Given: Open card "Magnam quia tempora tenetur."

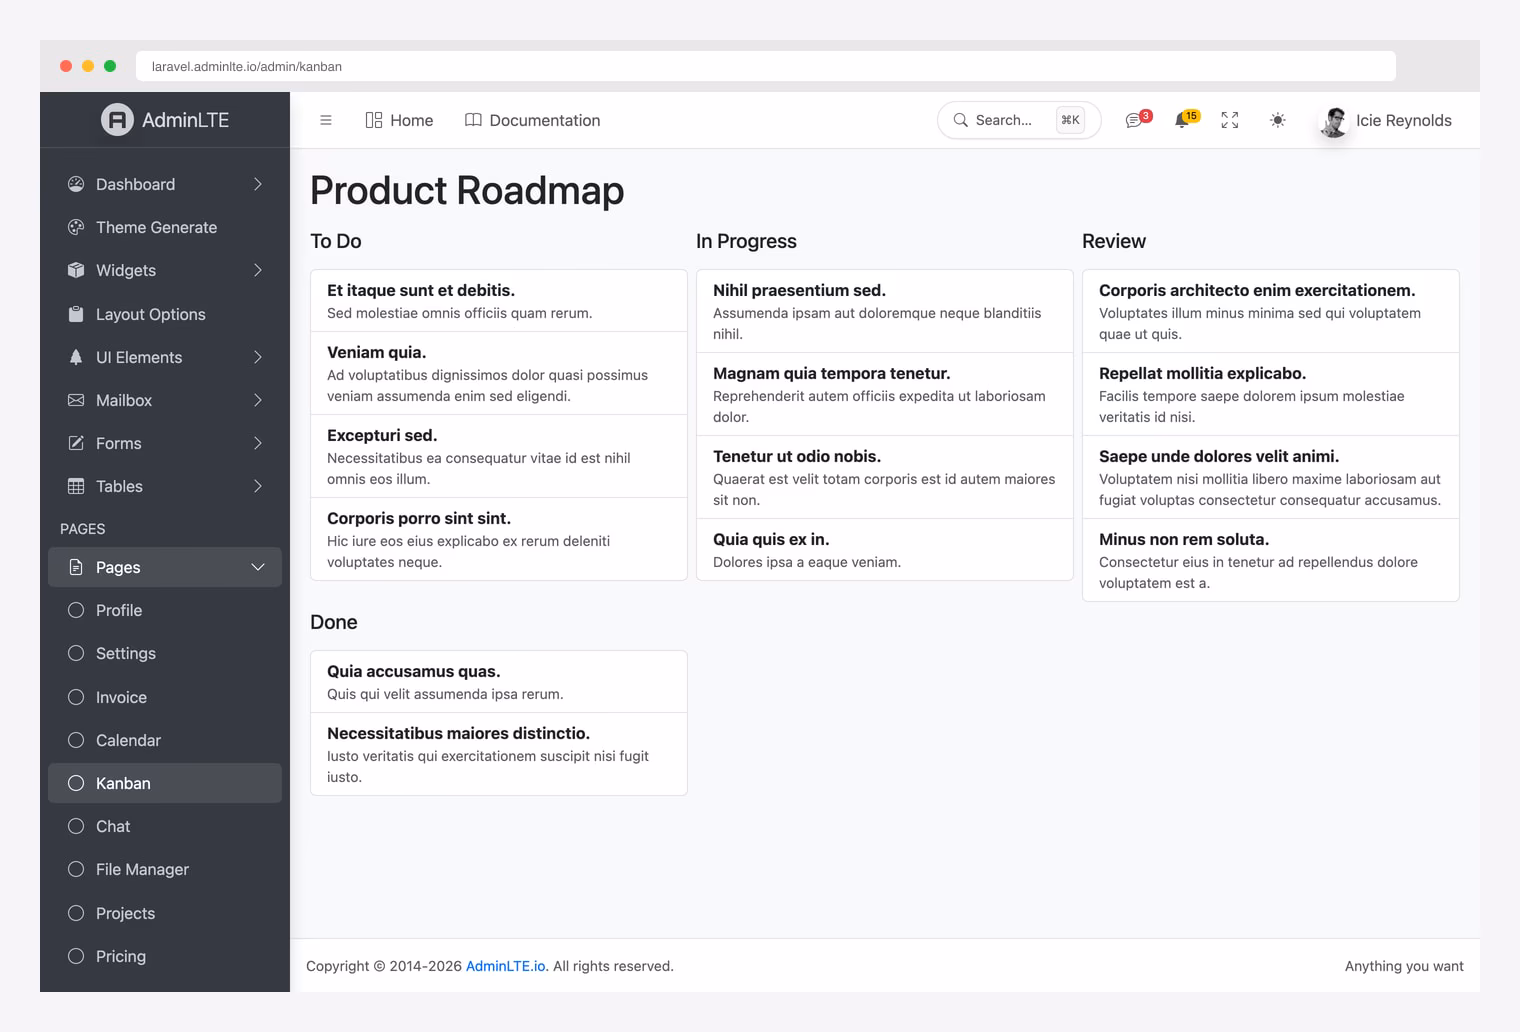Looking at the screenshot, I should click(885, 394).
